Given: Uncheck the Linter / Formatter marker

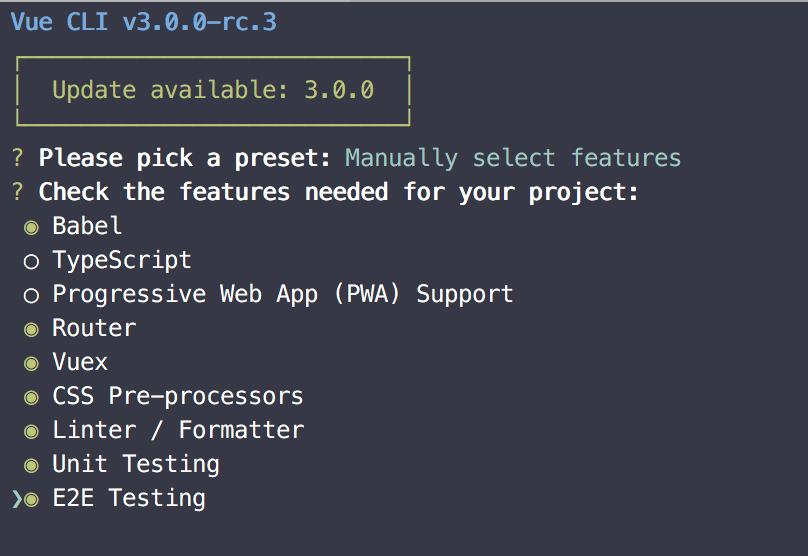Looking at the screenshot, I should tap(31, 431).
